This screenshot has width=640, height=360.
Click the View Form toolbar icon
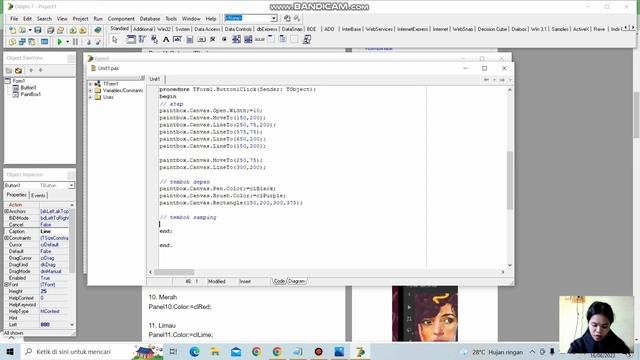22,42
